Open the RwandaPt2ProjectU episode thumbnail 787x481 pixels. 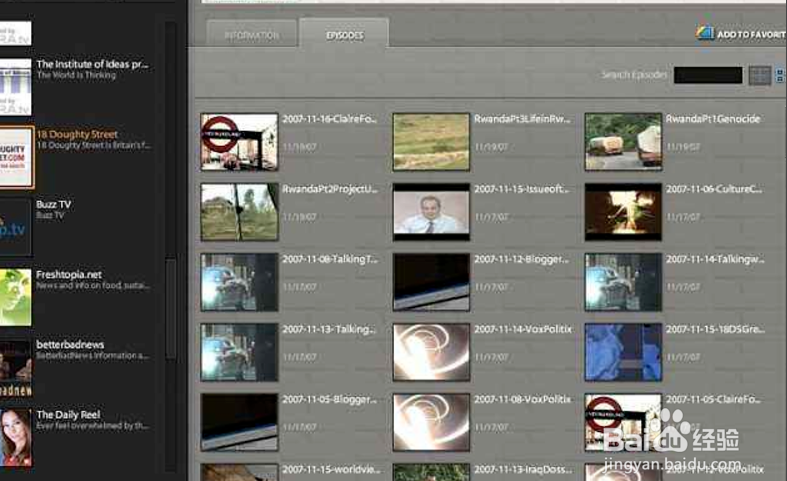[239, 212]
